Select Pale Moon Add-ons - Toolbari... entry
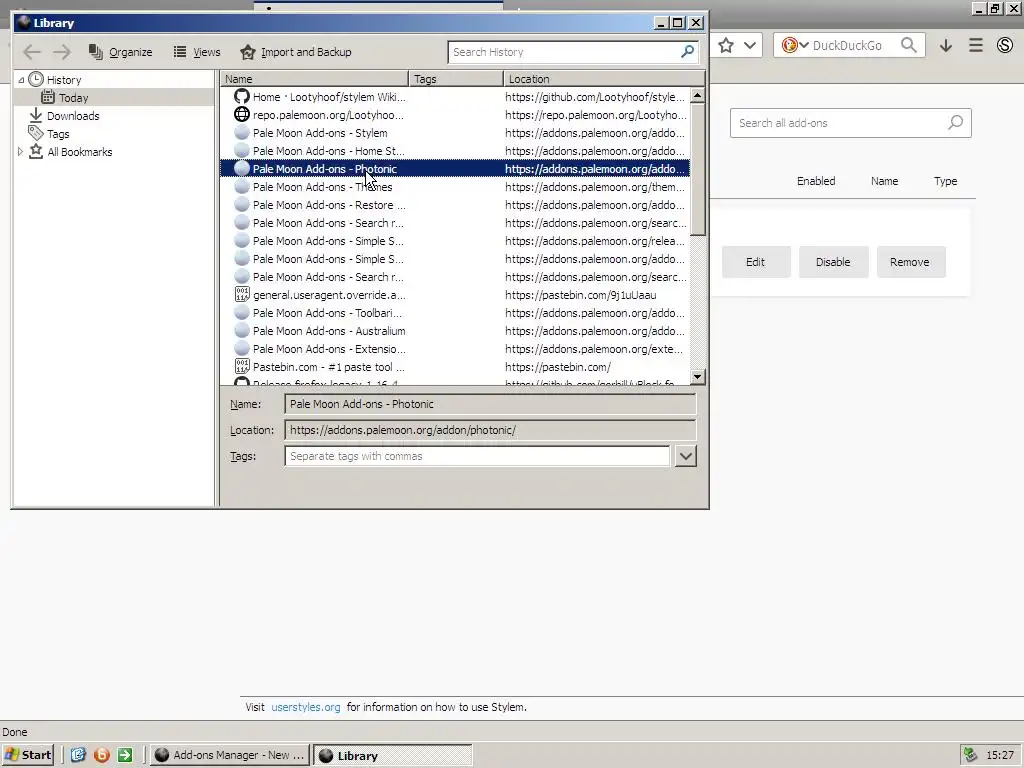This screenshot has height=768, width=1024. tap(455, 313)
